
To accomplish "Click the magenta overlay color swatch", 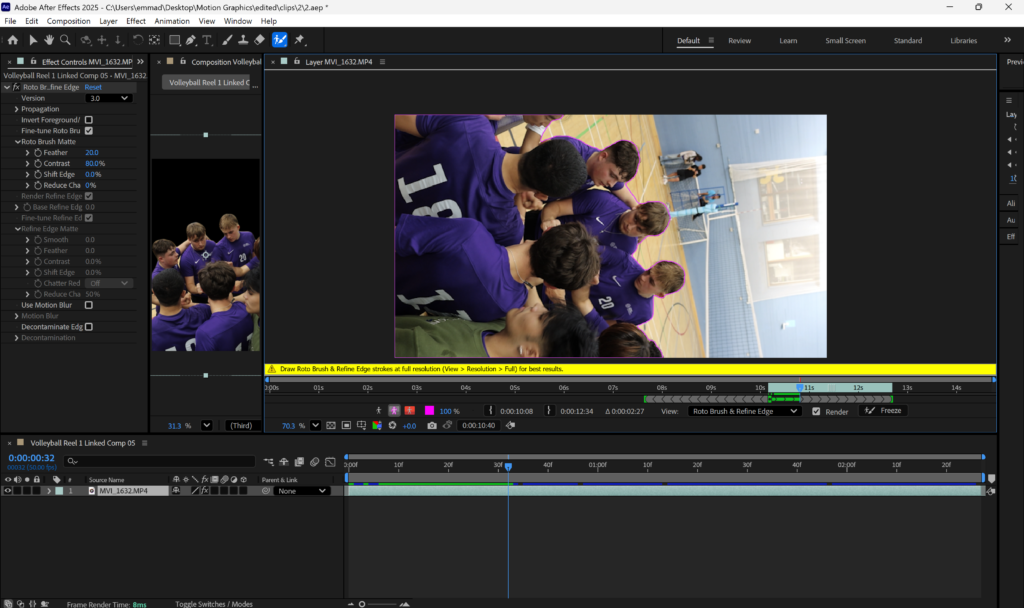I will click(429, 411).
